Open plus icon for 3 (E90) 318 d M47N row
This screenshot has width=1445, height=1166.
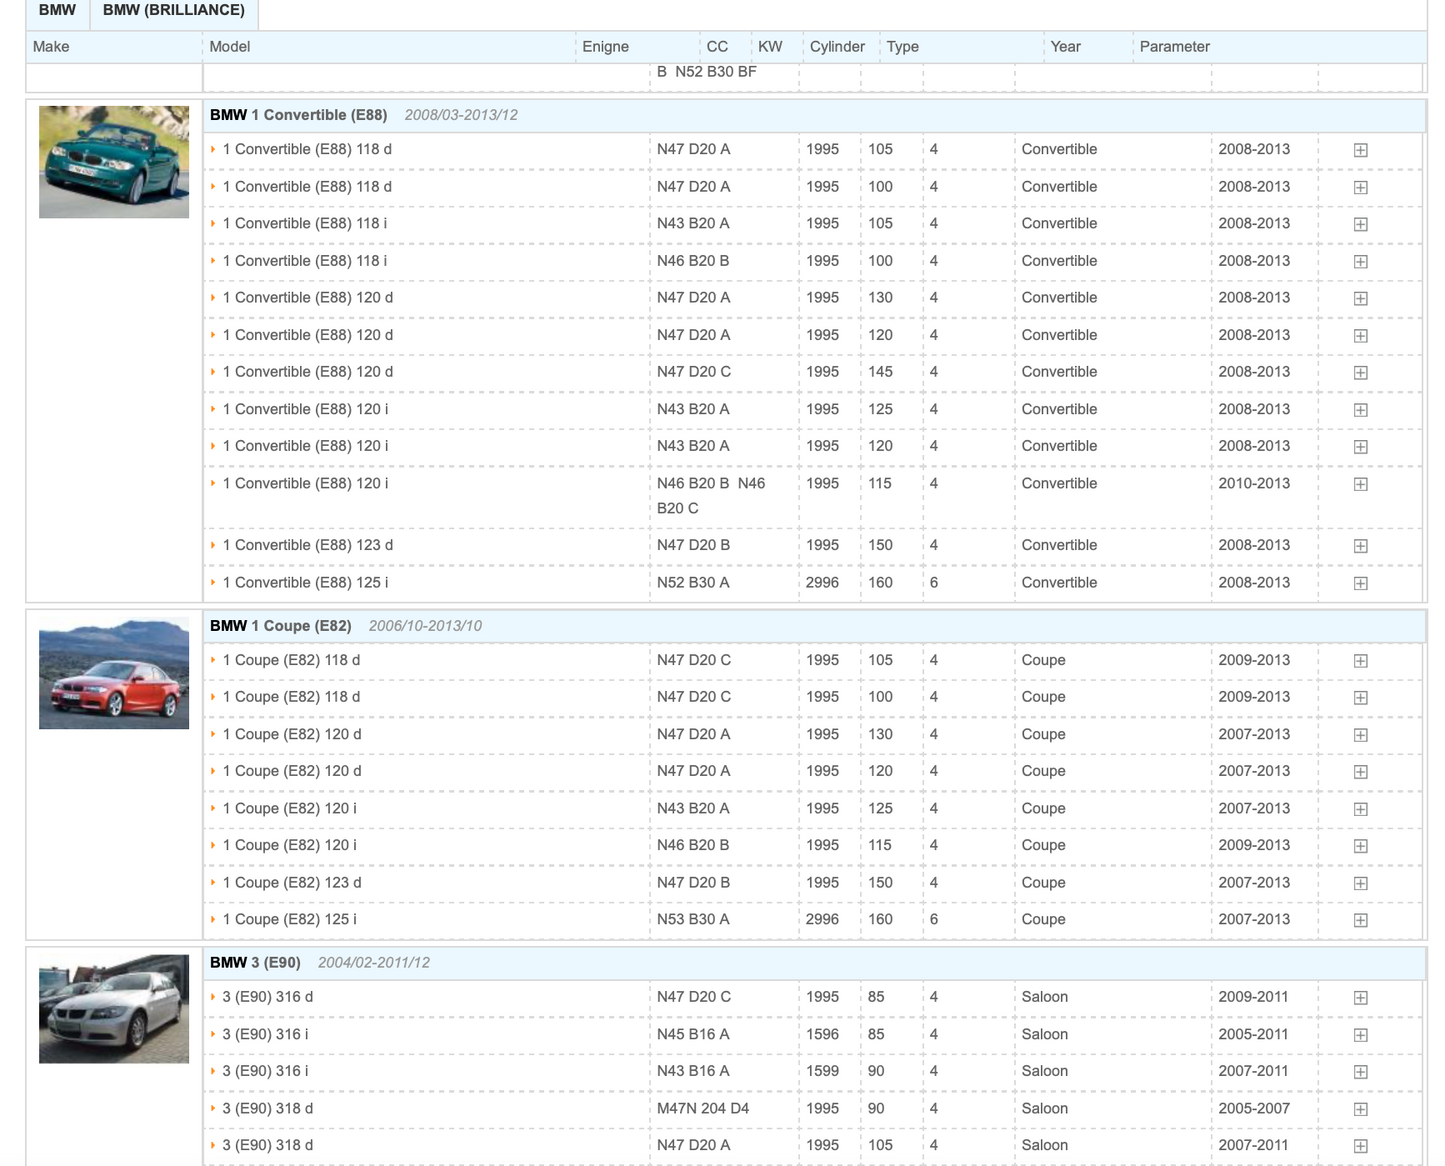click(1360, 1109)
